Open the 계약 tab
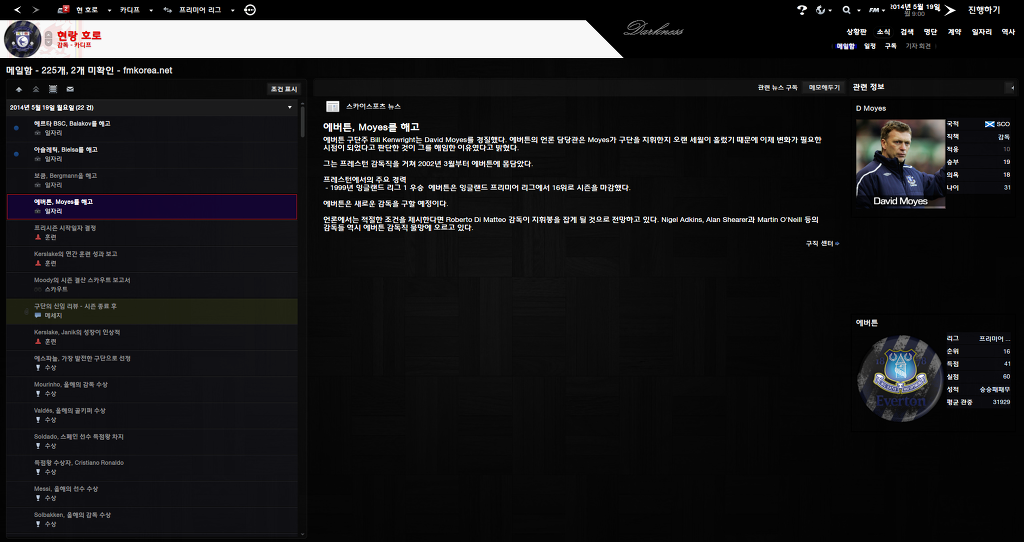The image size is (1024, 542). [x=954, y=31]
